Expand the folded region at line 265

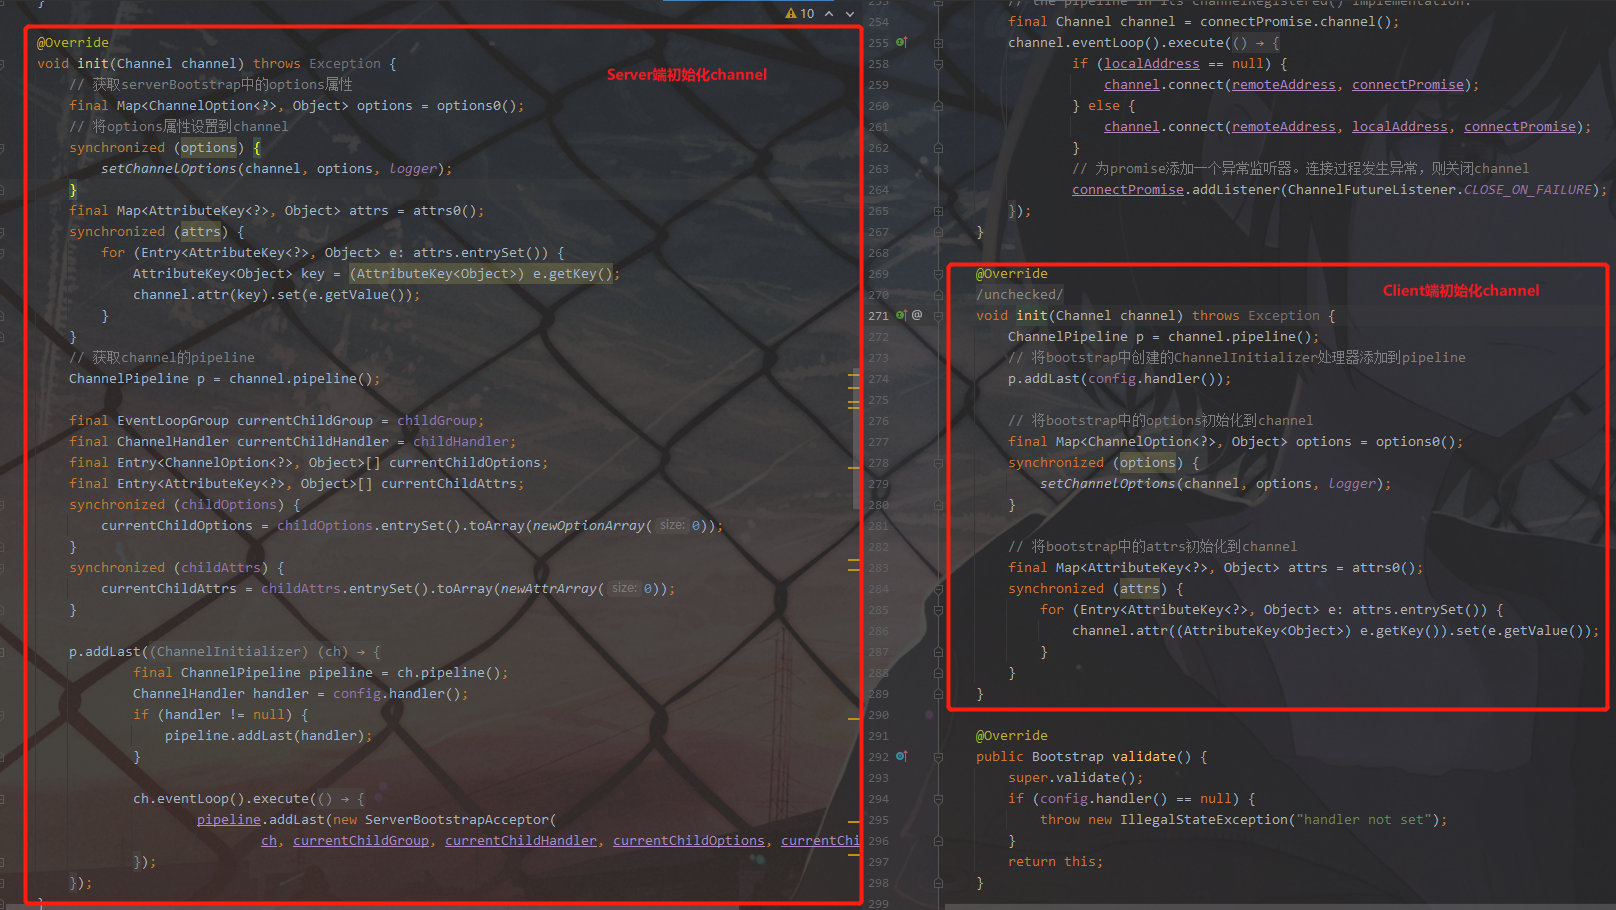[938, 210]
